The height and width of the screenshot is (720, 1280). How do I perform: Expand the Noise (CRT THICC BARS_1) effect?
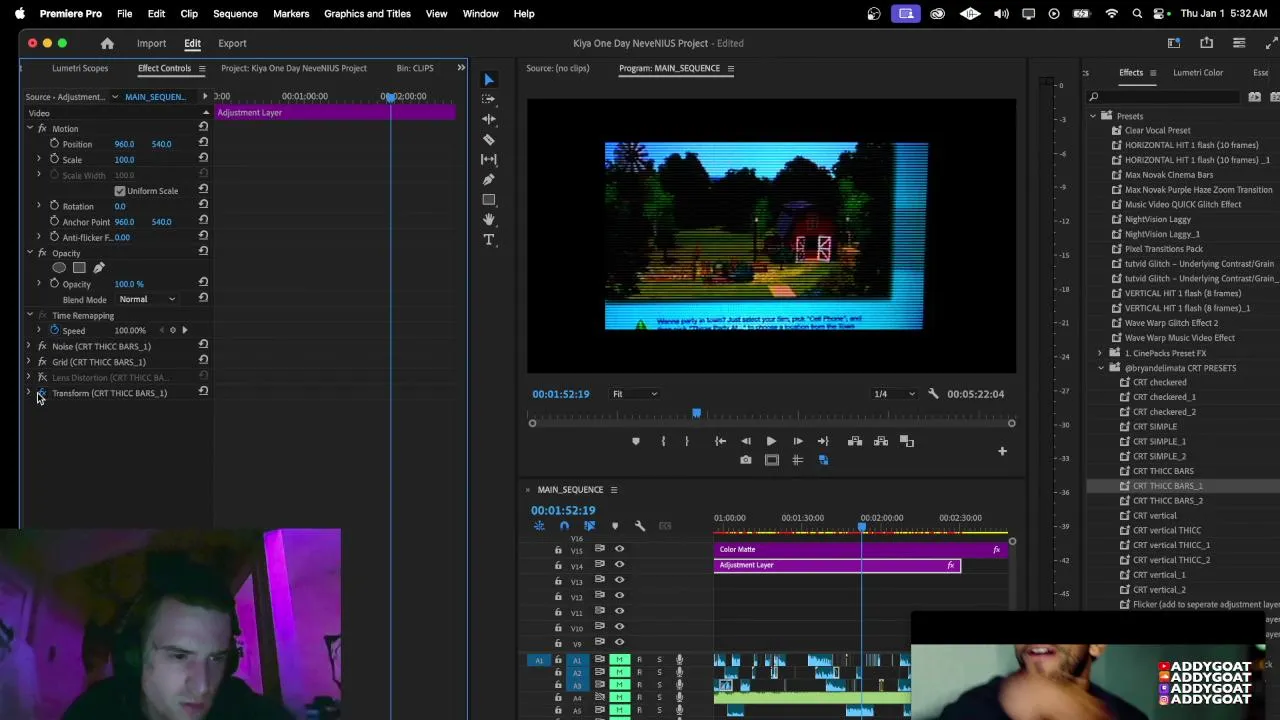[x=29, y=346]
